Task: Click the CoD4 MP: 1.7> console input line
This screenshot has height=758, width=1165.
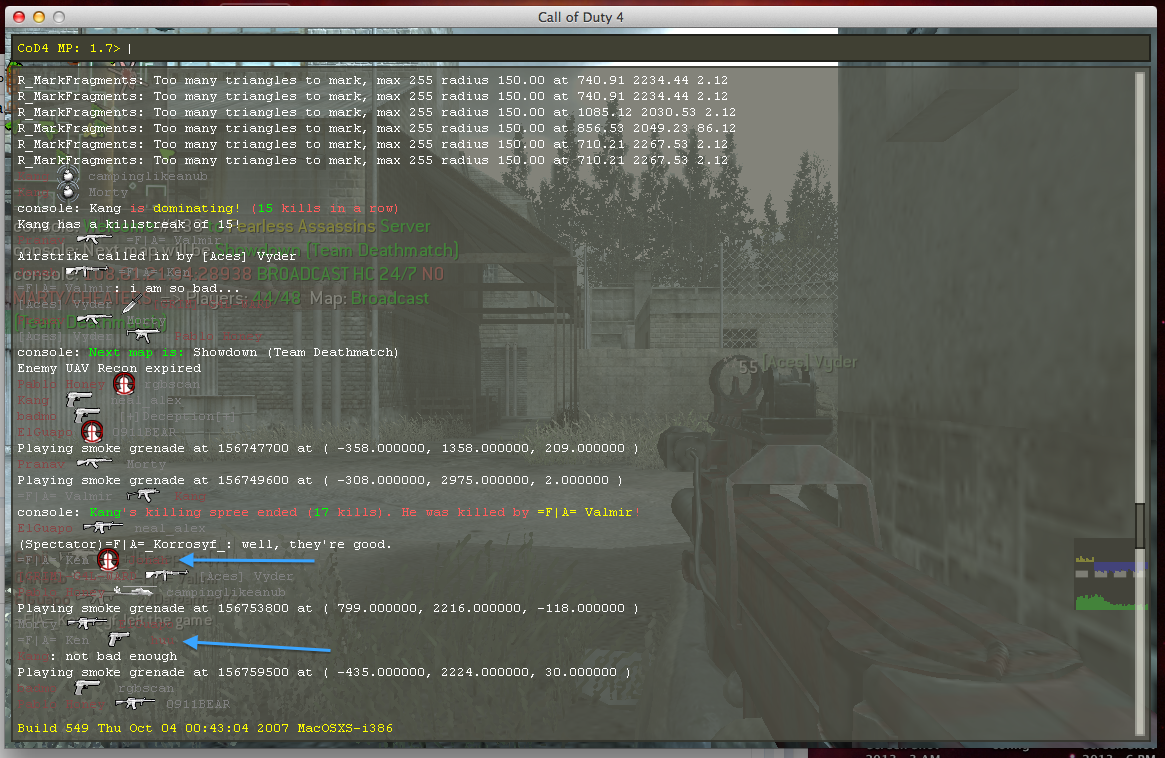Action: tap(582, 48)
